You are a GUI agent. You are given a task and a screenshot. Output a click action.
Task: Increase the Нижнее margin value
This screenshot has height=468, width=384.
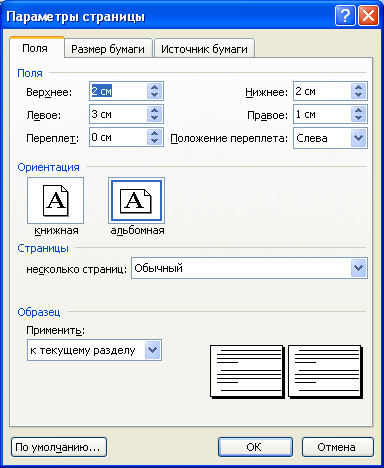[x=358, y=87]
